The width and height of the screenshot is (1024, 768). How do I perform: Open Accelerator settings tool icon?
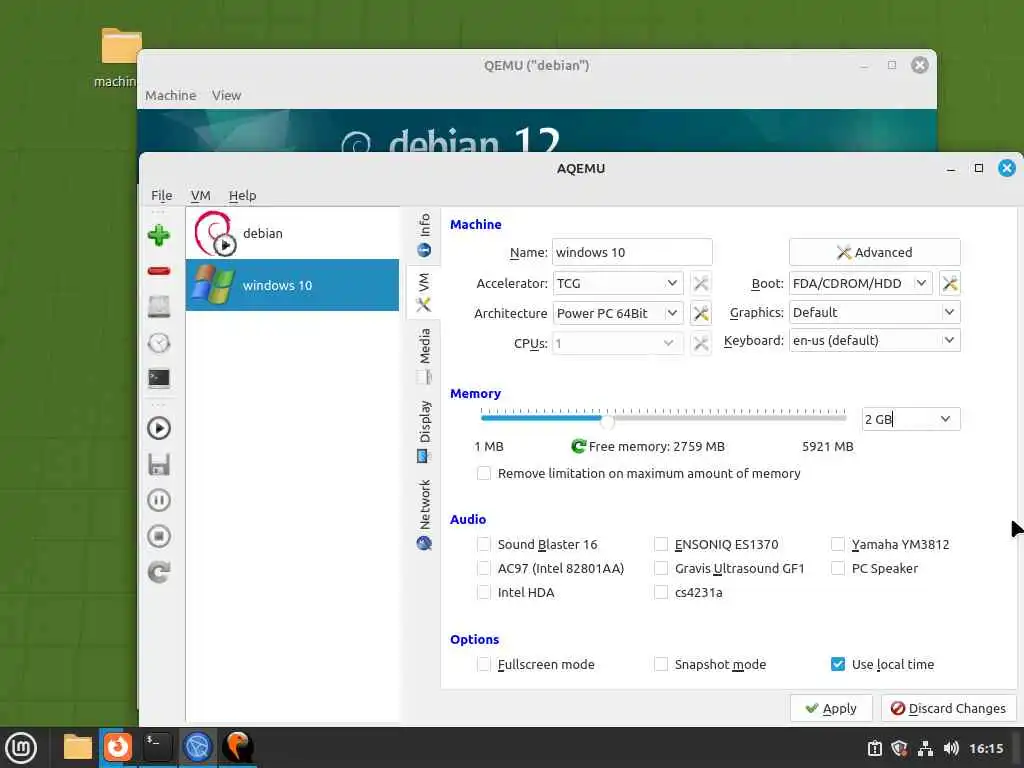[x=701, y=283]
